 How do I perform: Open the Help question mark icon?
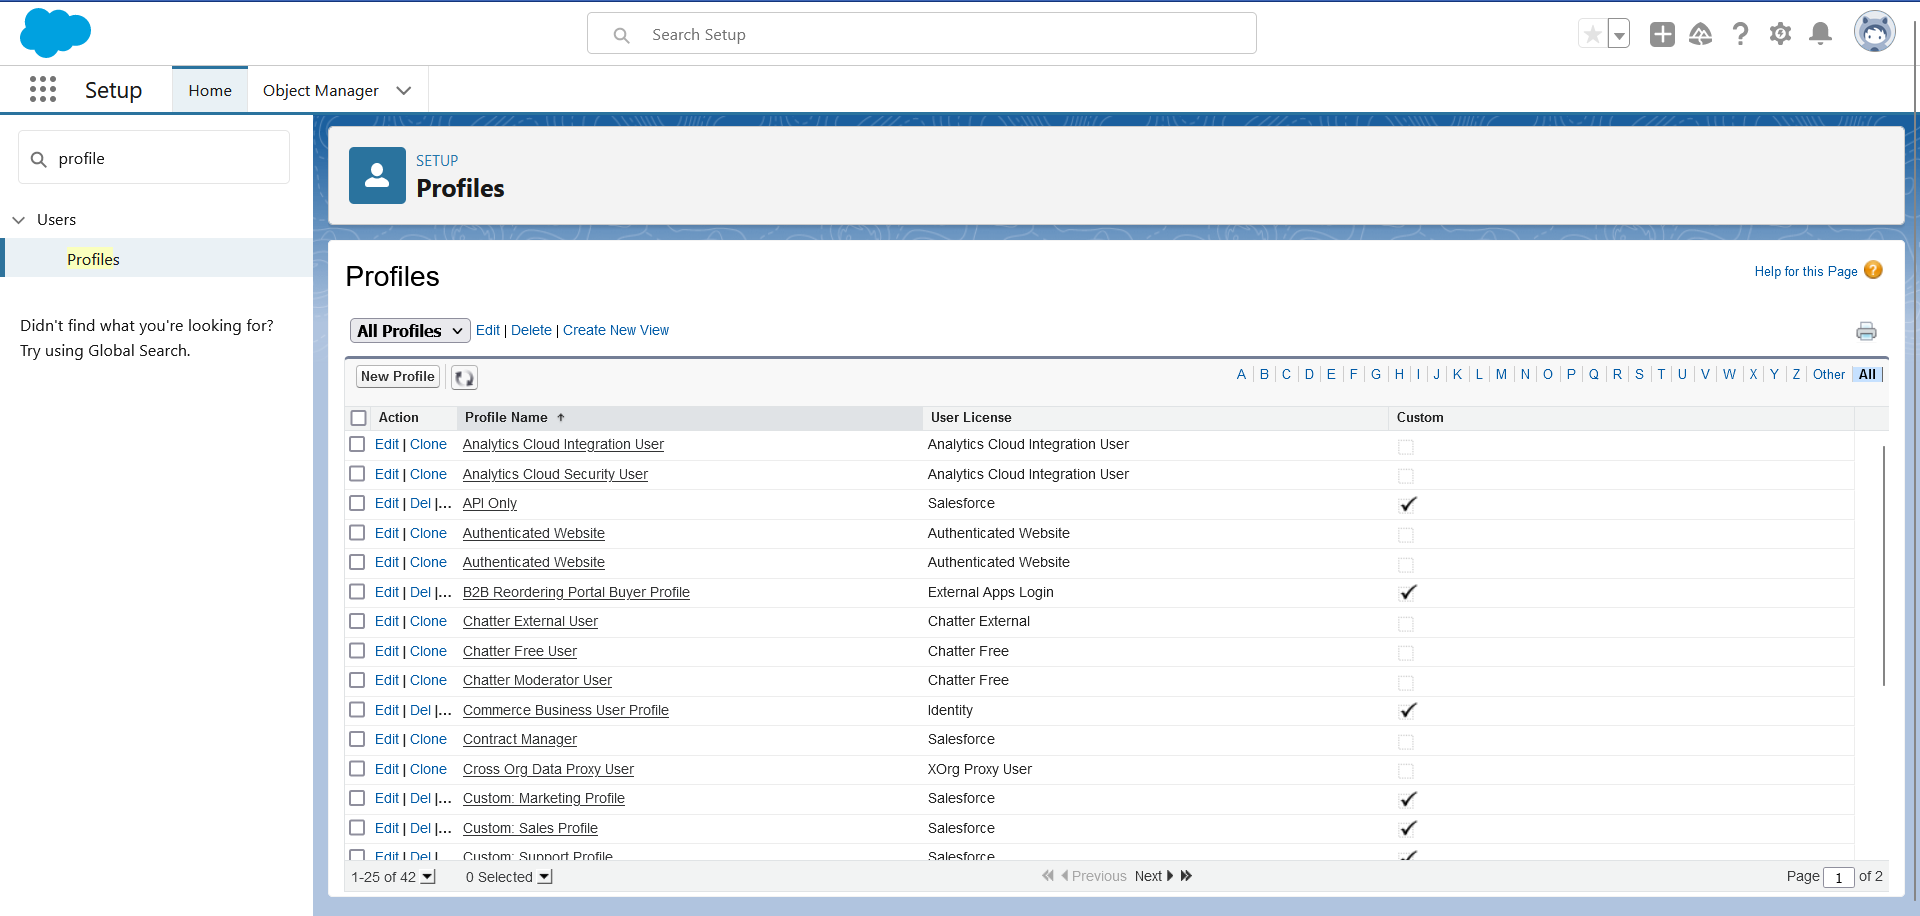tap(1741, 34)
